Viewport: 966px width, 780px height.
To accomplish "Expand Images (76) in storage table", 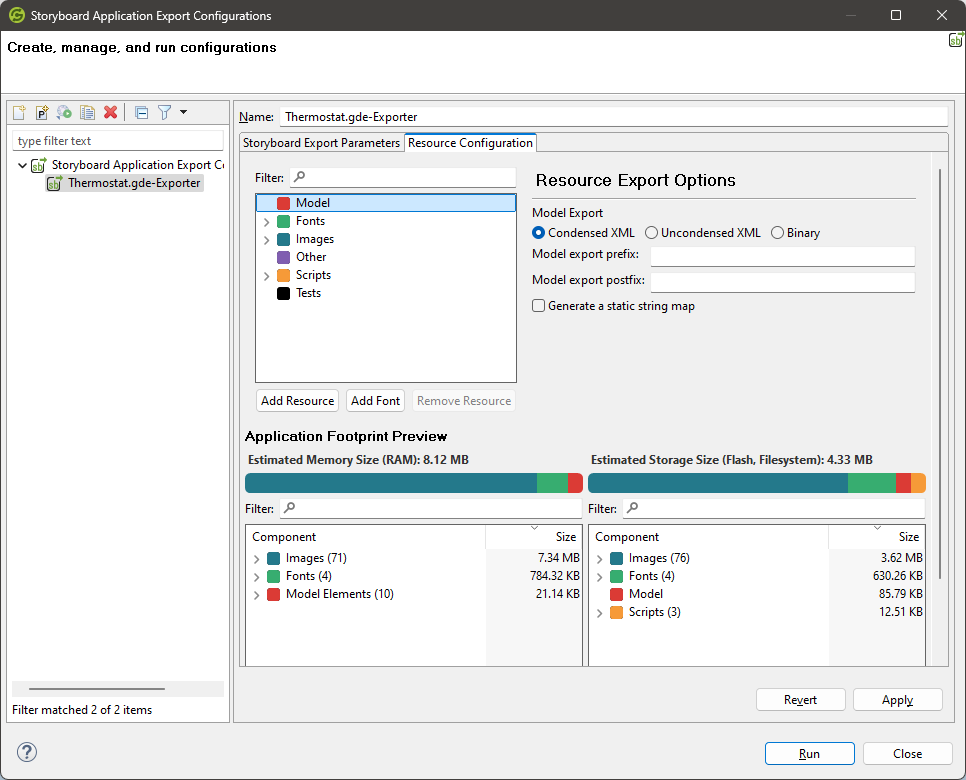I will [599, 559].
